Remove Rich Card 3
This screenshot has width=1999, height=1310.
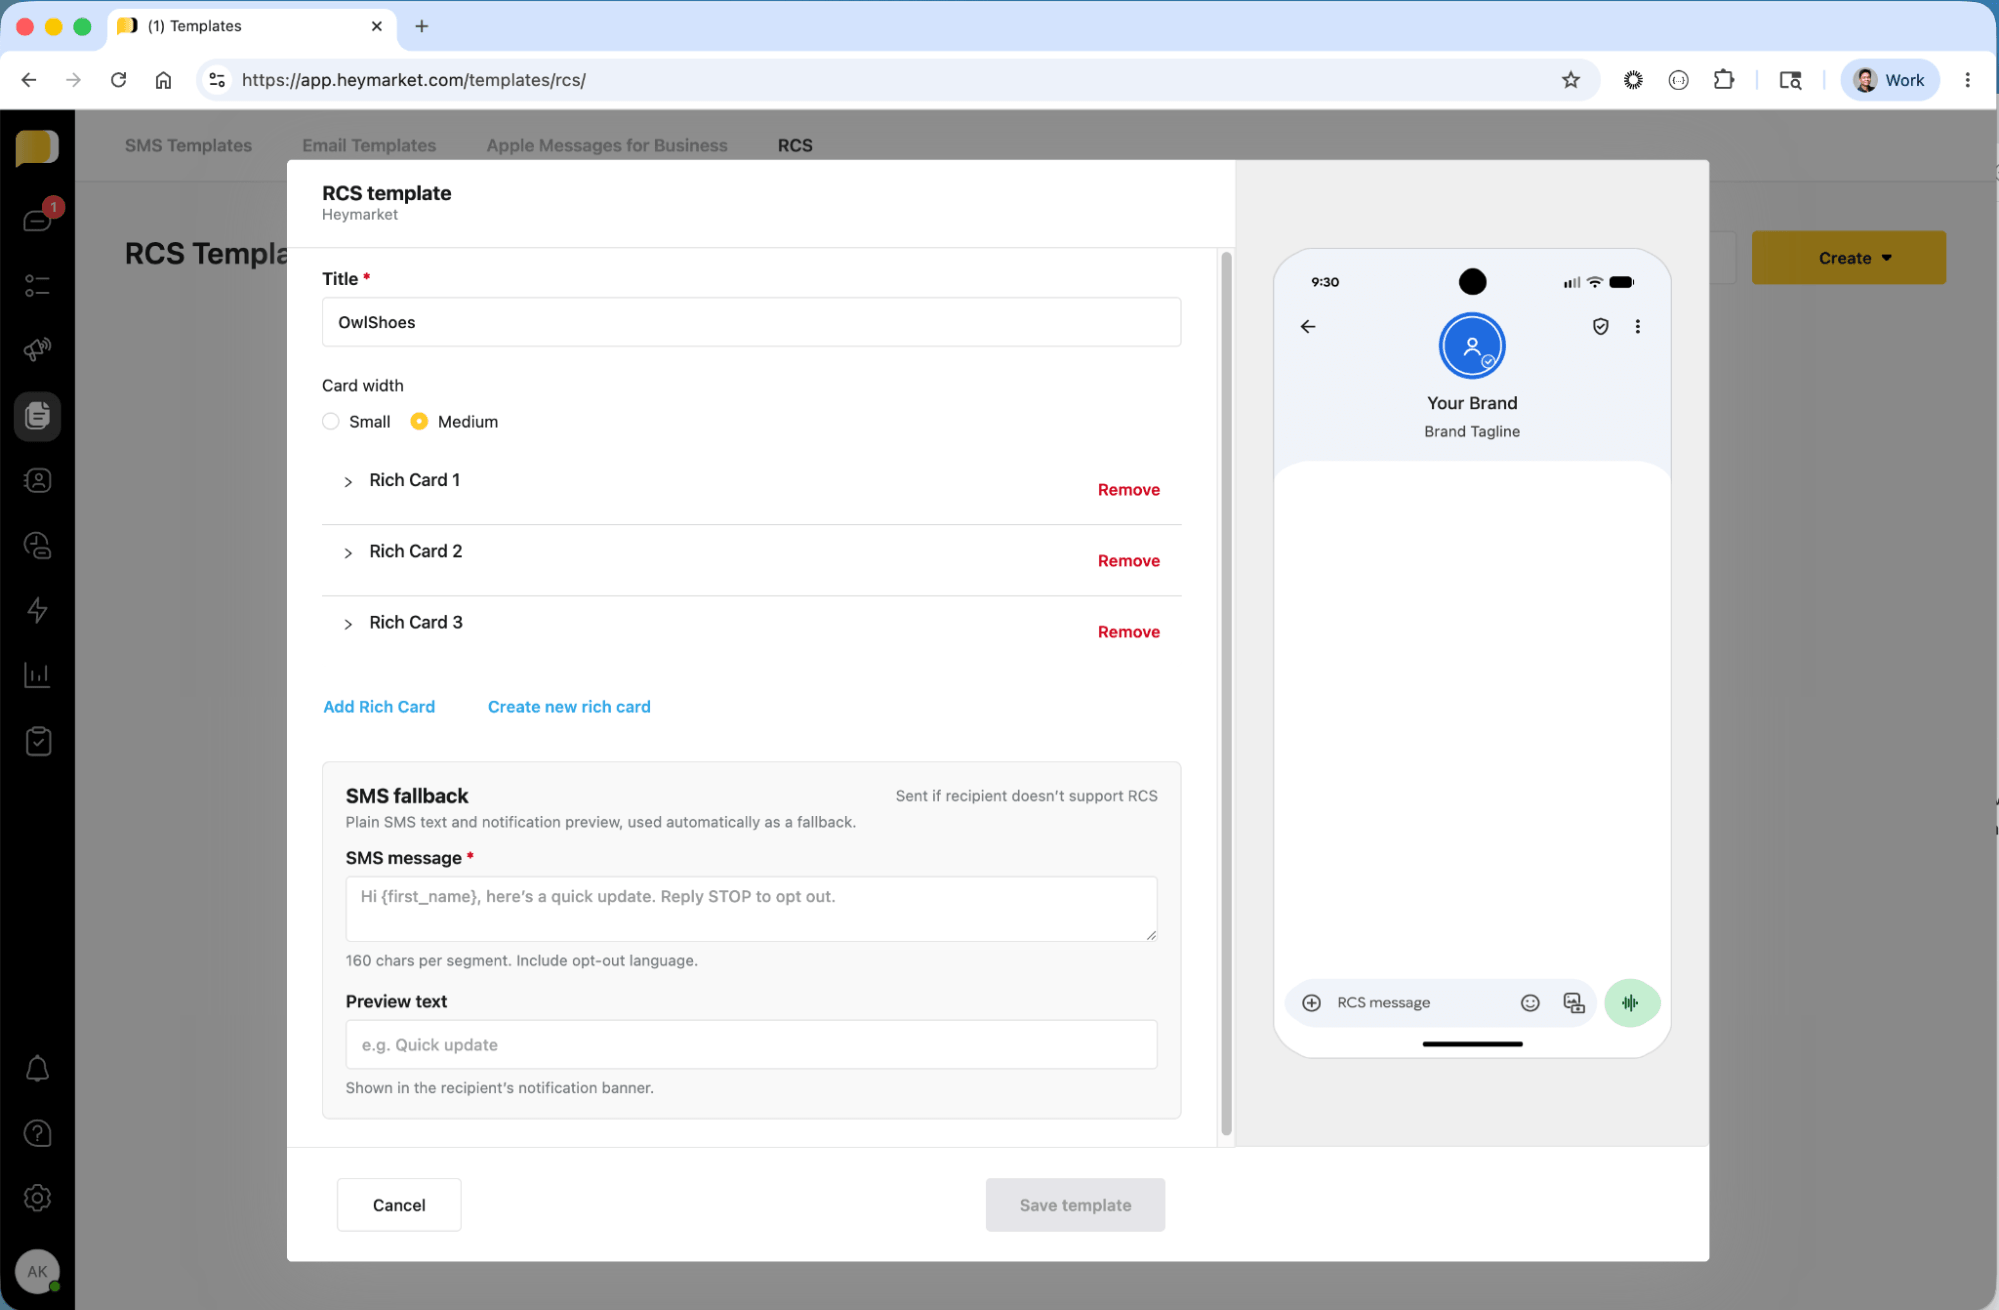tap(1128, 631)
